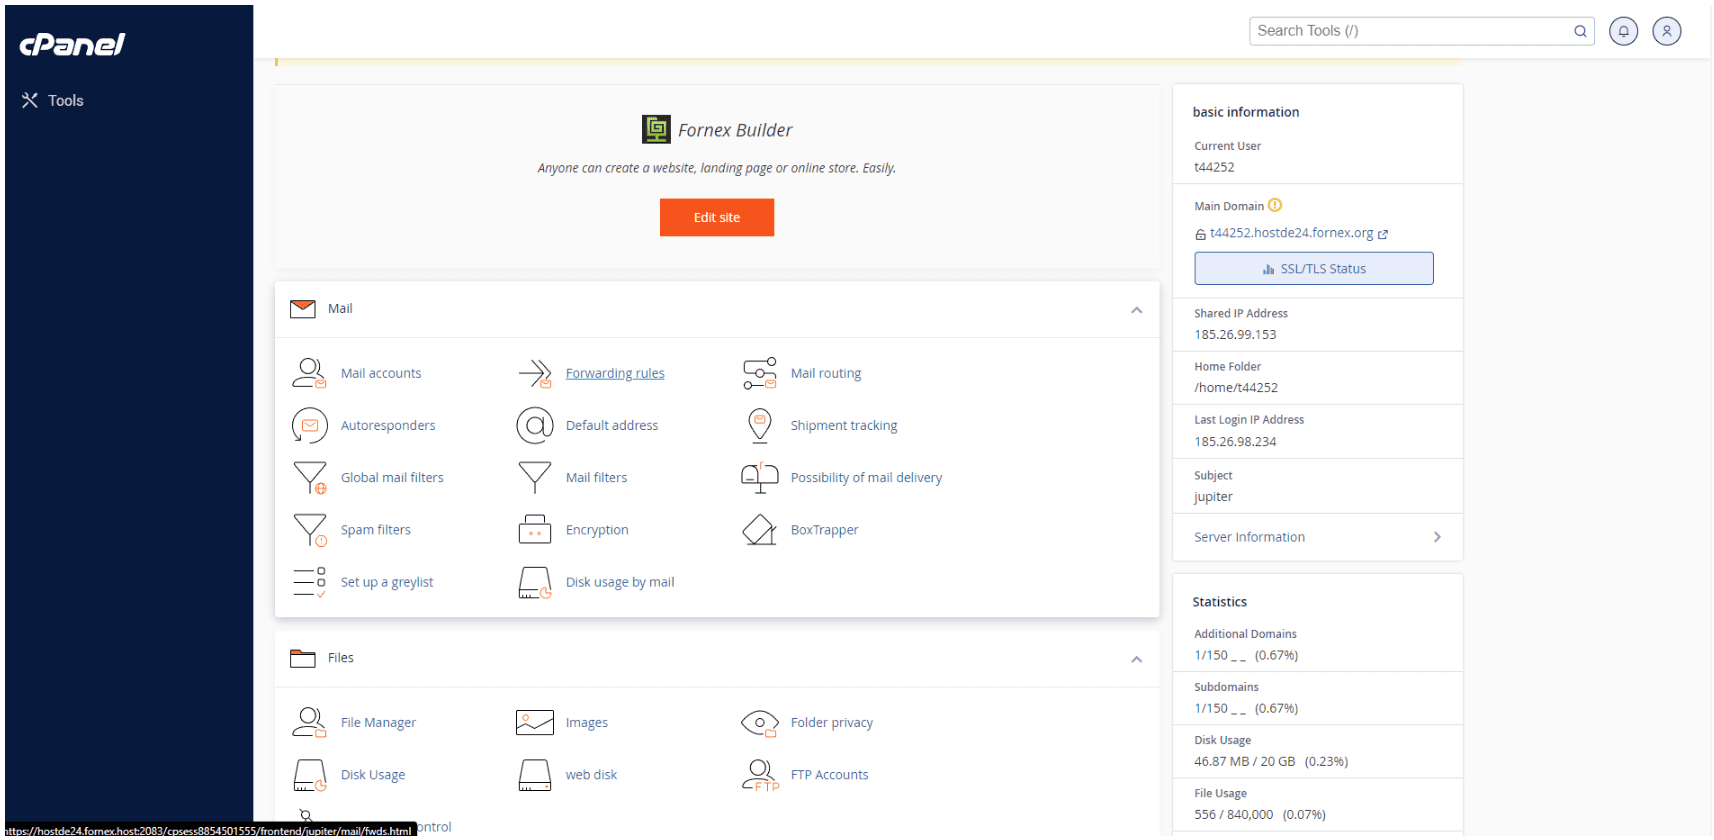Open SSL/TLS Status
Screen dimensions: 1714x840
tap(1314, 269)
